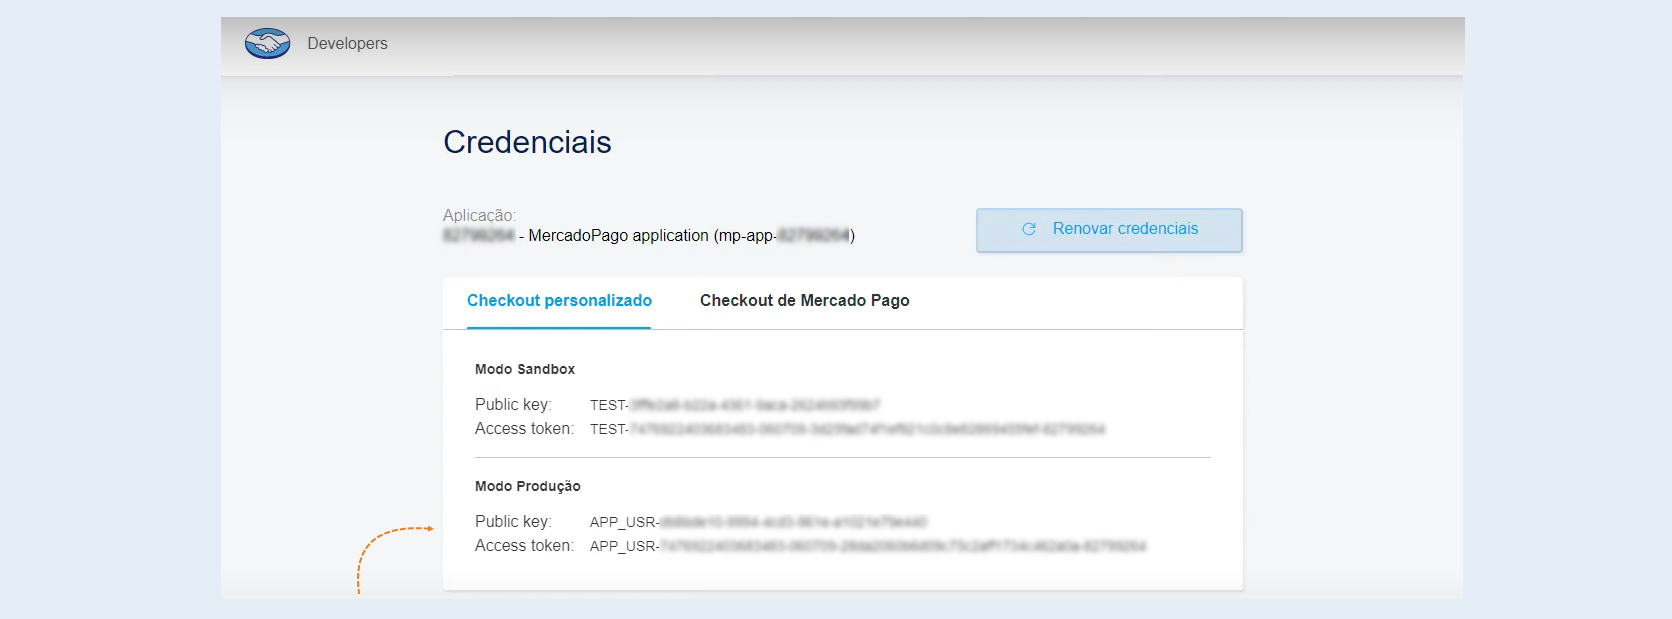Click the Produção Access token label
The width and height of the screenshot is (1672, 619).
524,545
